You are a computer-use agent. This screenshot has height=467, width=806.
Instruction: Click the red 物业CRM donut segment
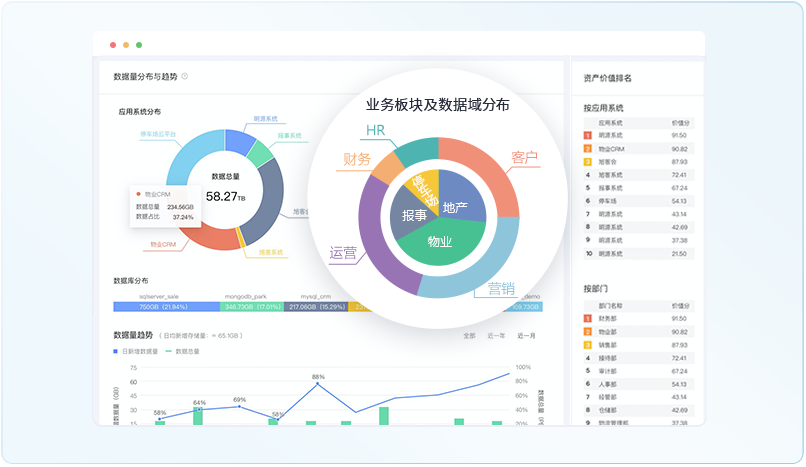[213, 239]
